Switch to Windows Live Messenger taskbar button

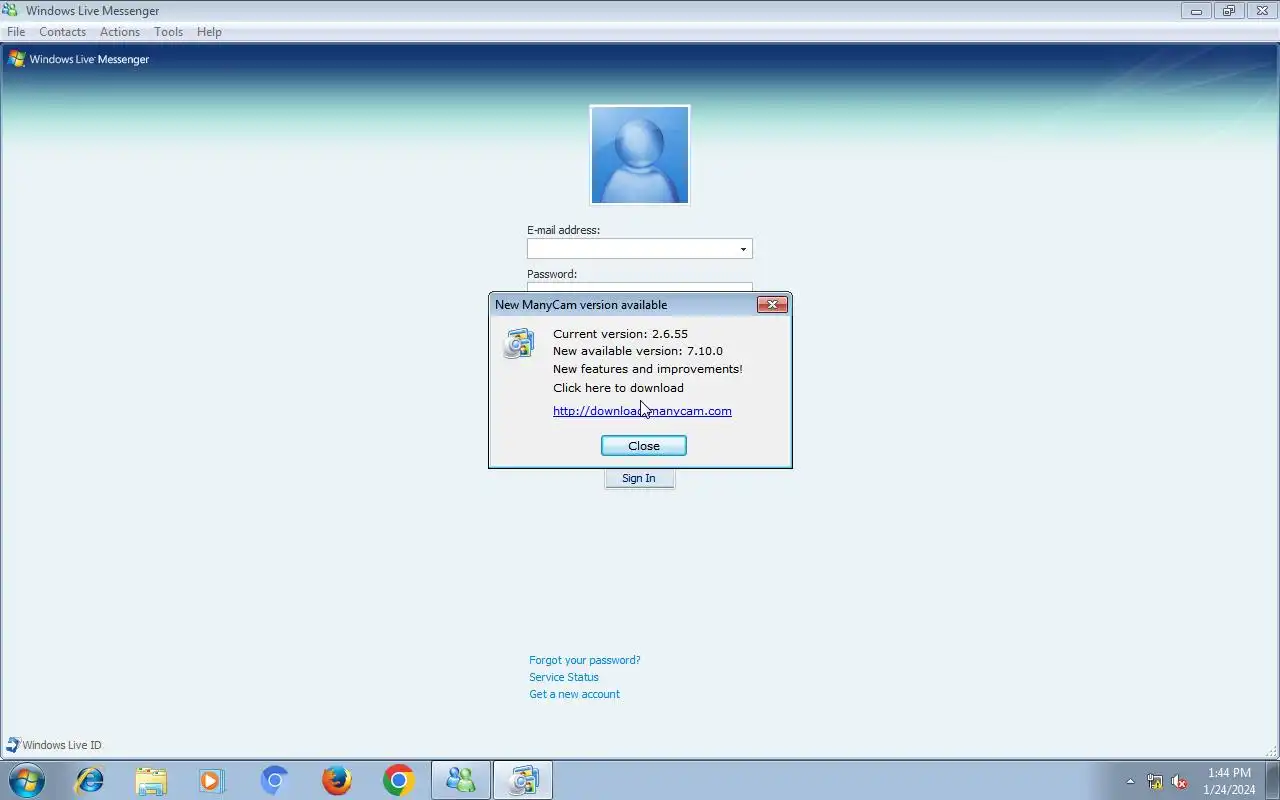pos(461,780)
